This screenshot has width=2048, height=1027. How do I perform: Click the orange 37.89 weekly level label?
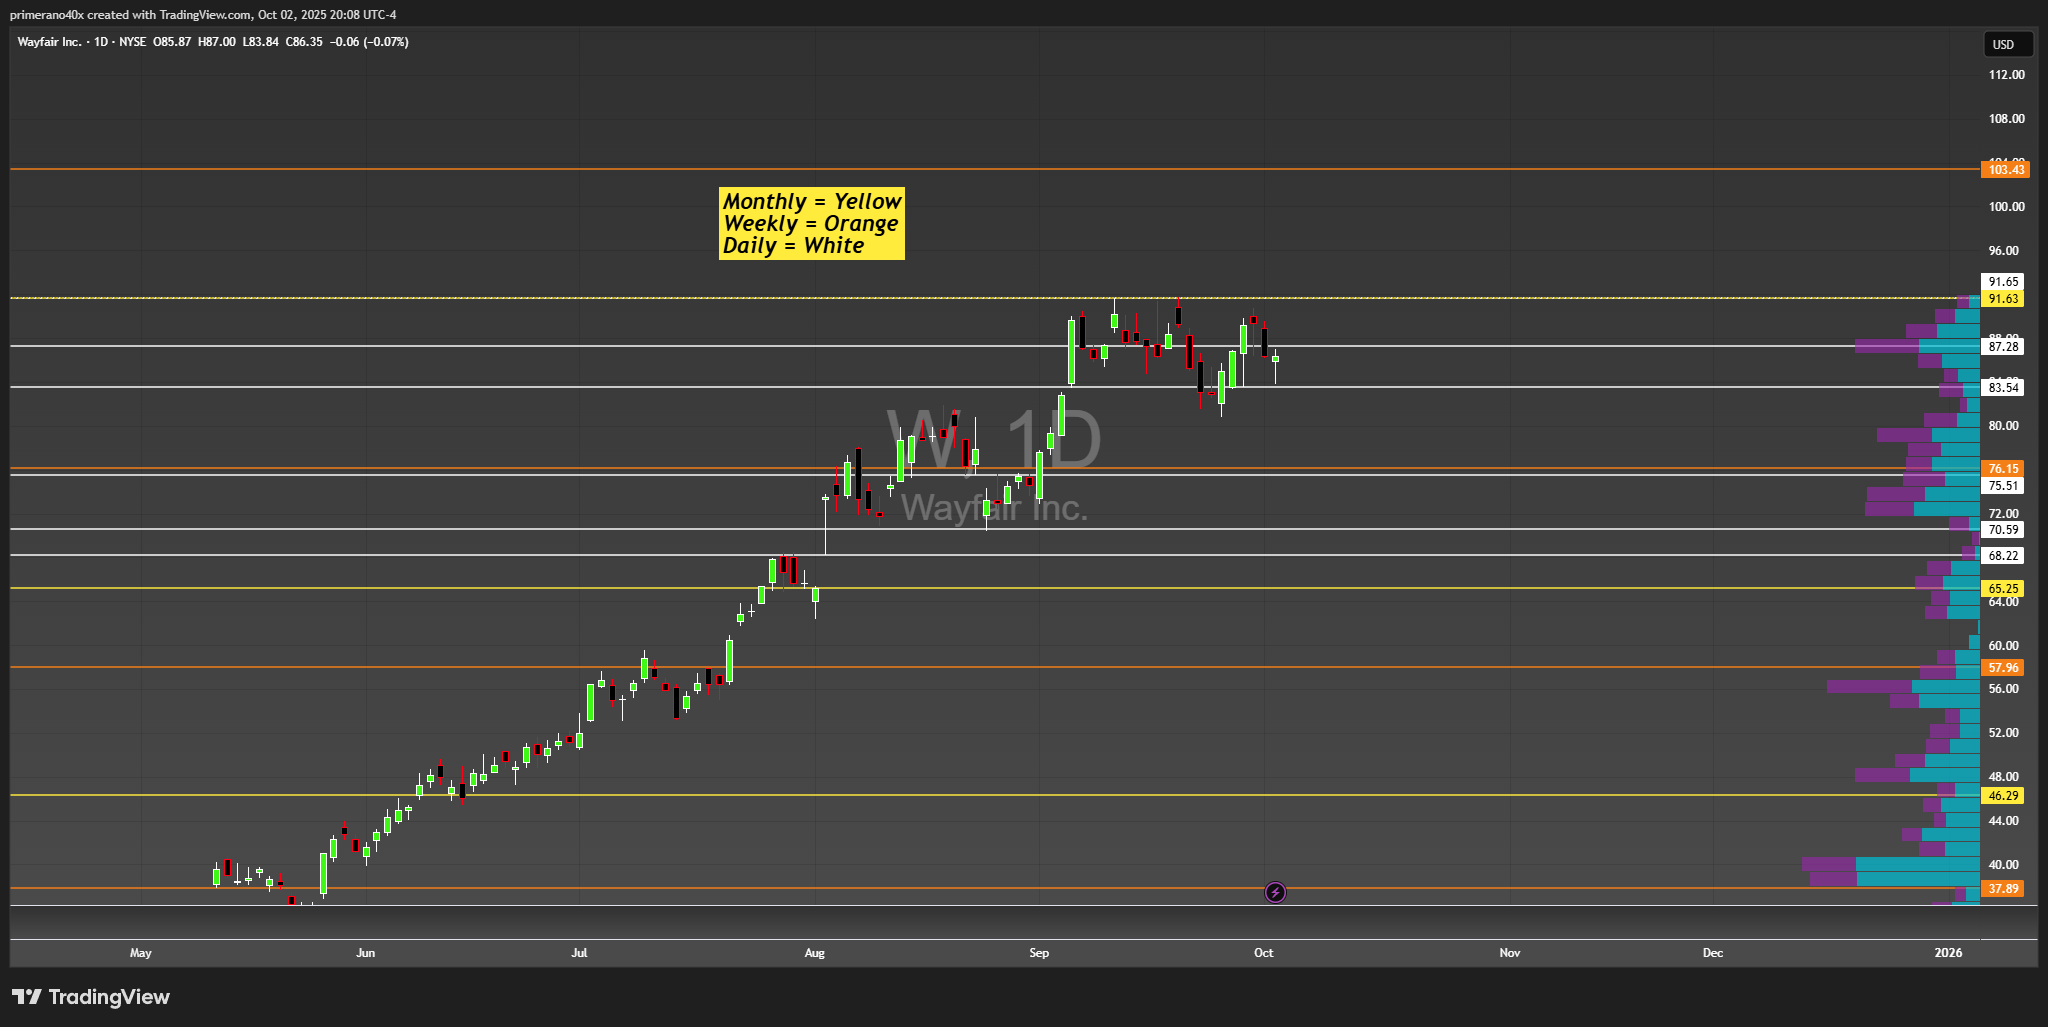(2003, 889)
